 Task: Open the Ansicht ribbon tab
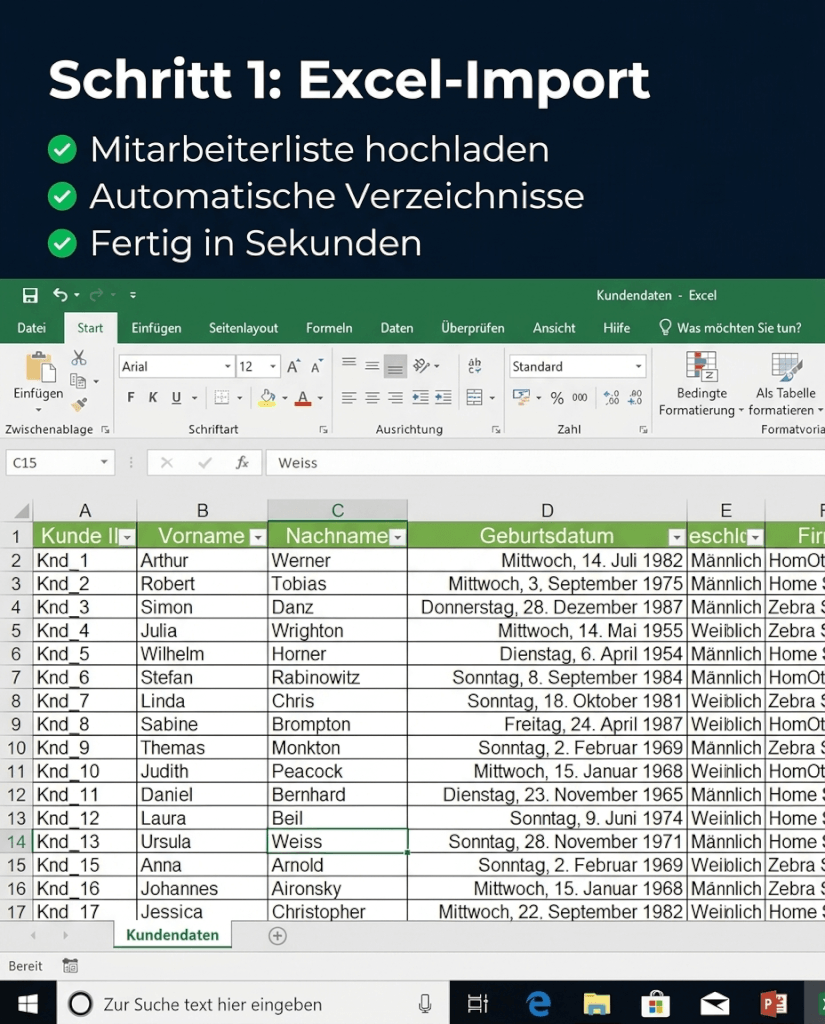(x=554, y=328)
